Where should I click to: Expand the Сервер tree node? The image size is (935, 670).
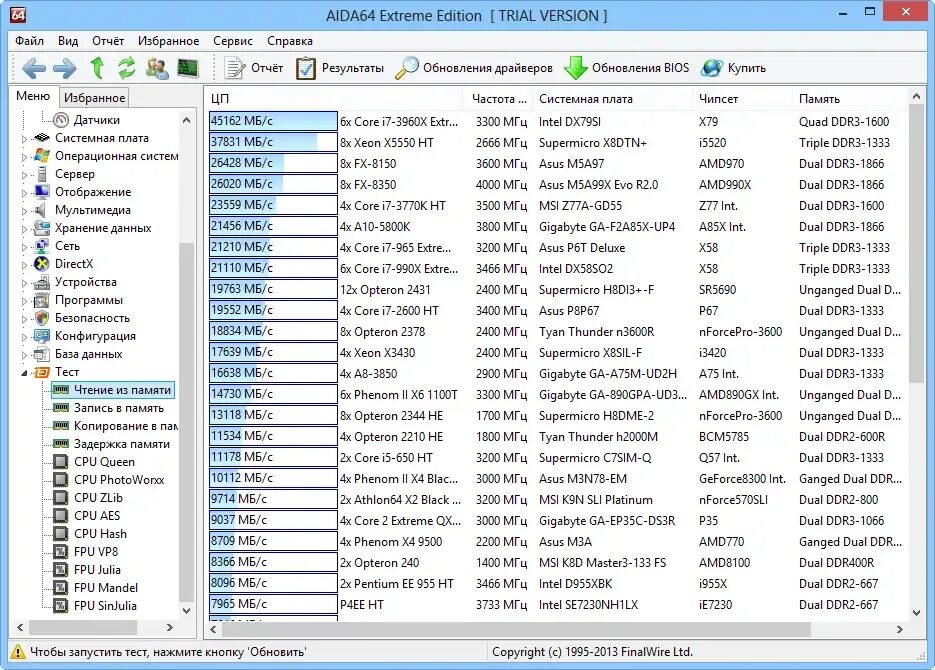24,175
